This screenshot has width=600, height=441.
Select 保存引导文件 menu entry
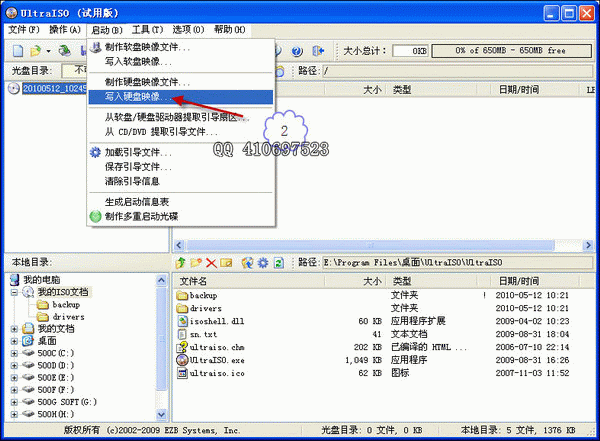(181, 167)
